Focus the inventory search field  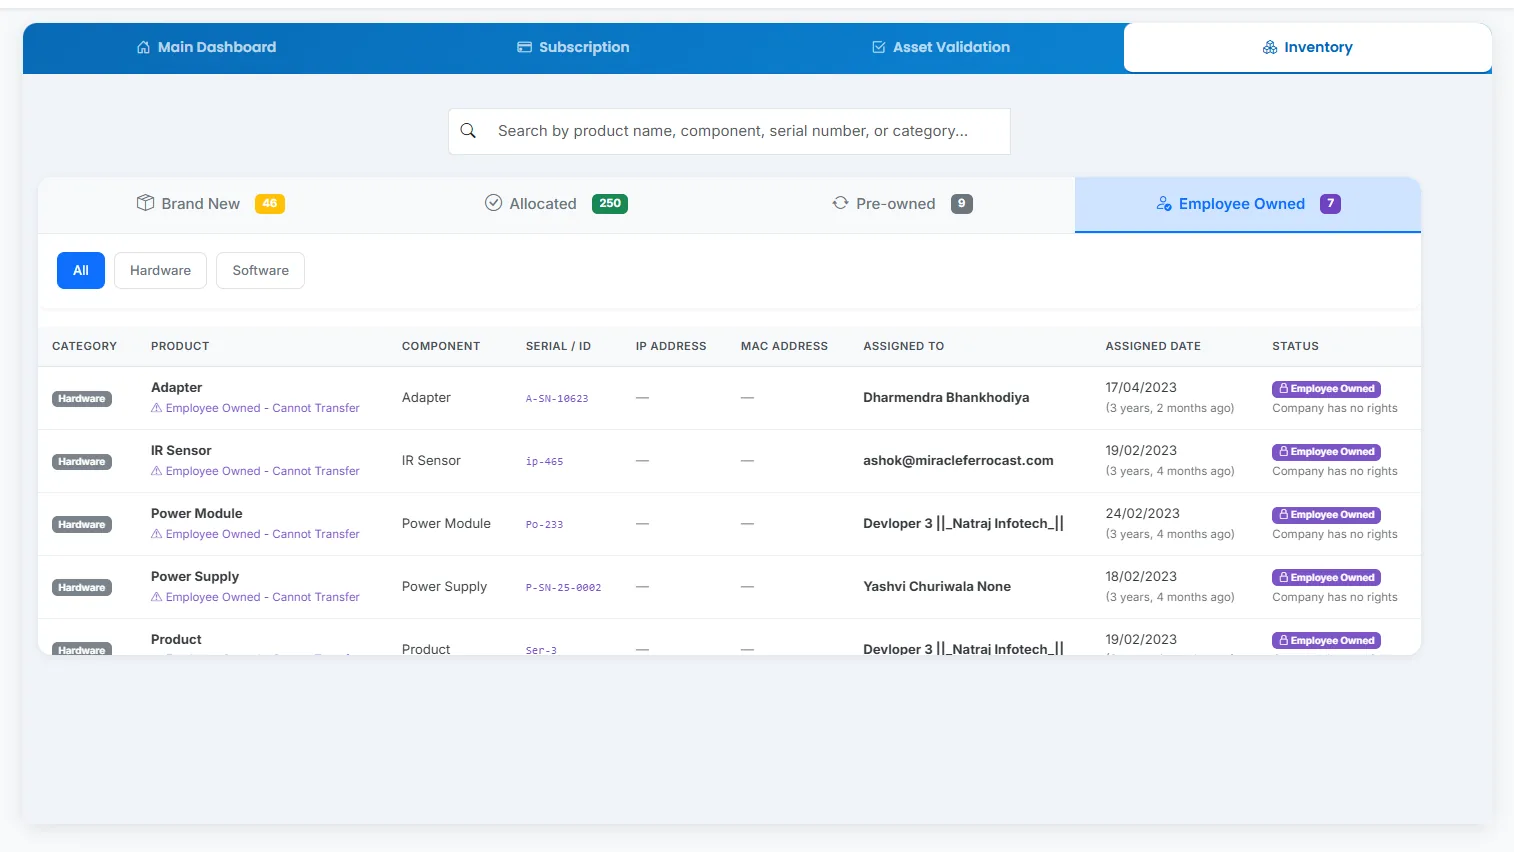click(x=729, y=131)
